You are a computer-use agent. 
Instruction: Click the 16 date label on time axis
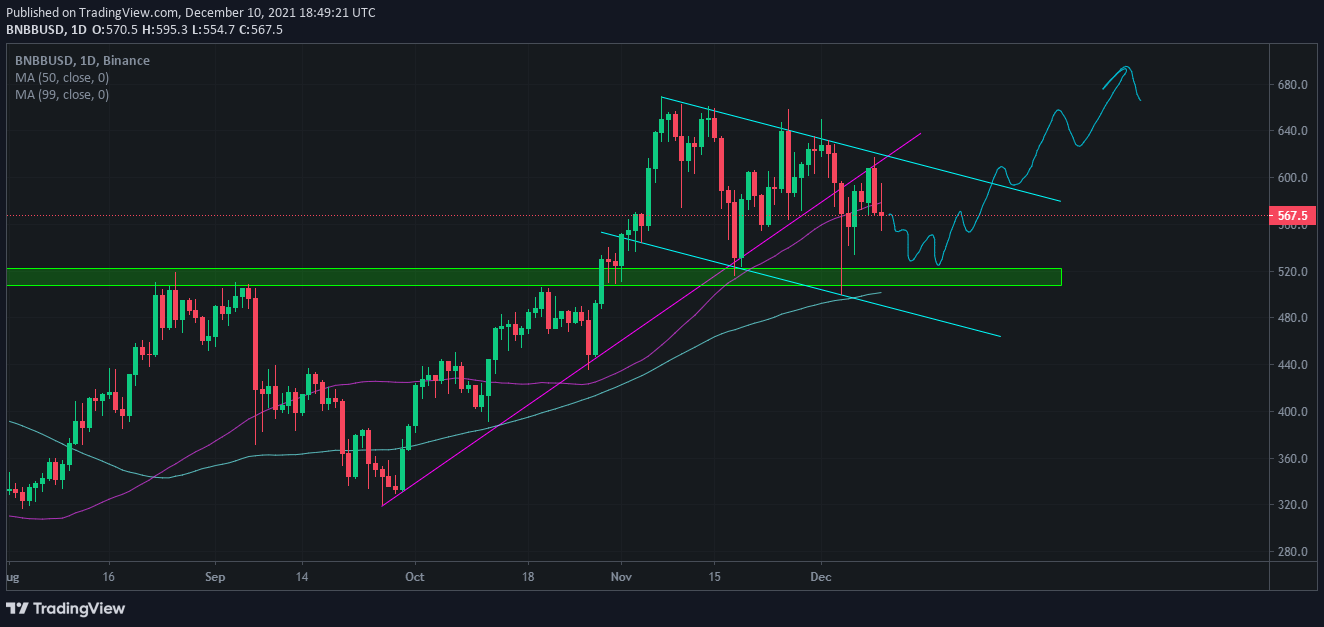[x=108, y=577]
